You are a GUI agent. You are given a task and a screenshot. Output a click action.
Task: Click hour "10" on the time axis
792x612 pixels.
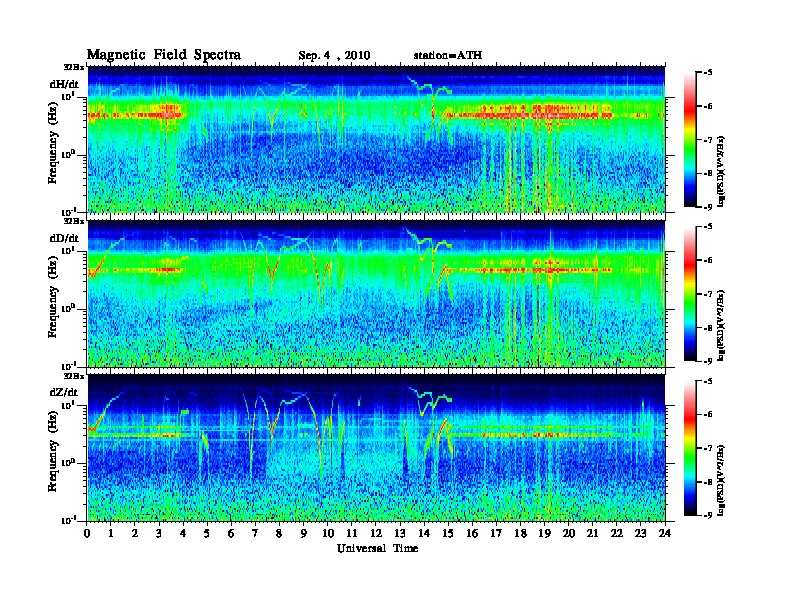tap(328, 534)
